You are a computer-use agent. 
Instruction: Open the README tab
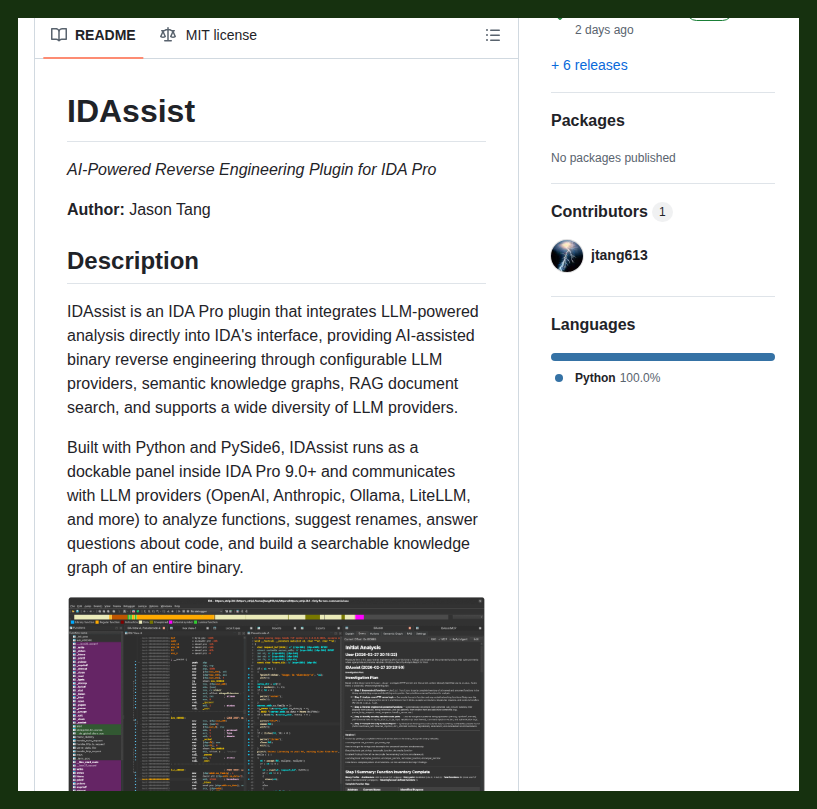point(93,35)
